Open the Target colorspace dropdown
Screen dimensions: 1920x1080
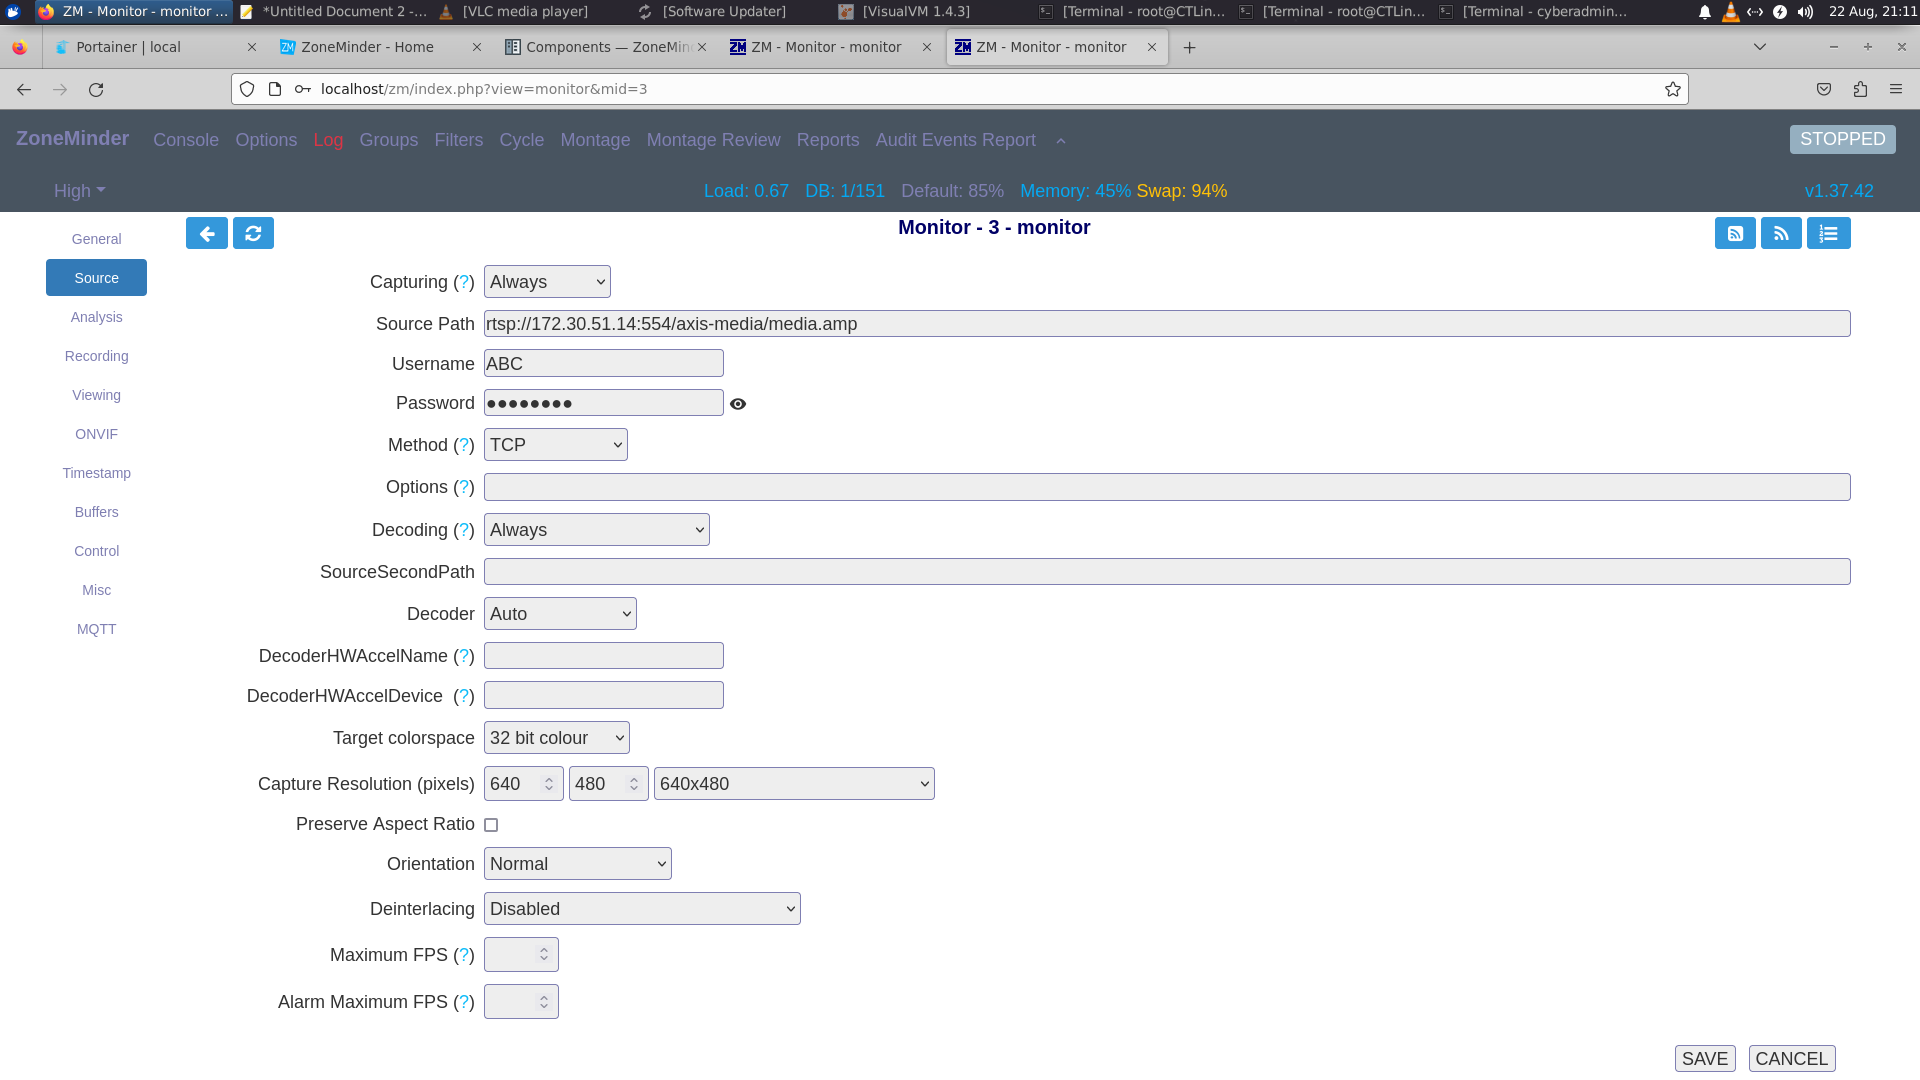pyautogui.click(x=557, y=738)
